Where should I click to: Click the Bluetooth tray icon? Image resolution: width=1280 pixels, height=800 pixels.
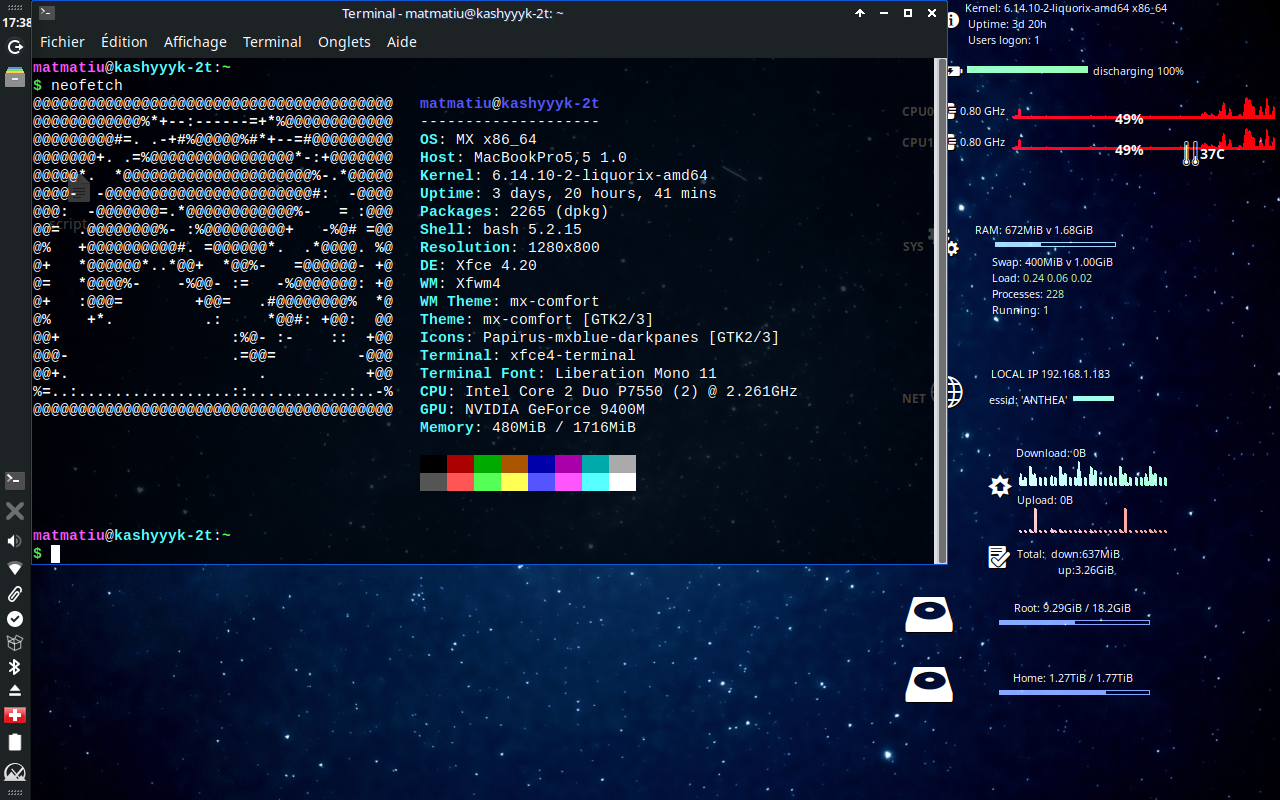coord(15,667)
